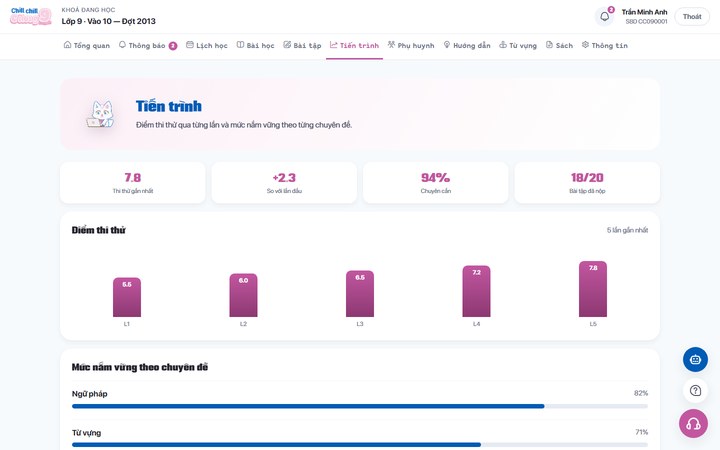Open the chatbot robot floating button
This screenshot has height=450, width=720.
click(x=695, y=359)
